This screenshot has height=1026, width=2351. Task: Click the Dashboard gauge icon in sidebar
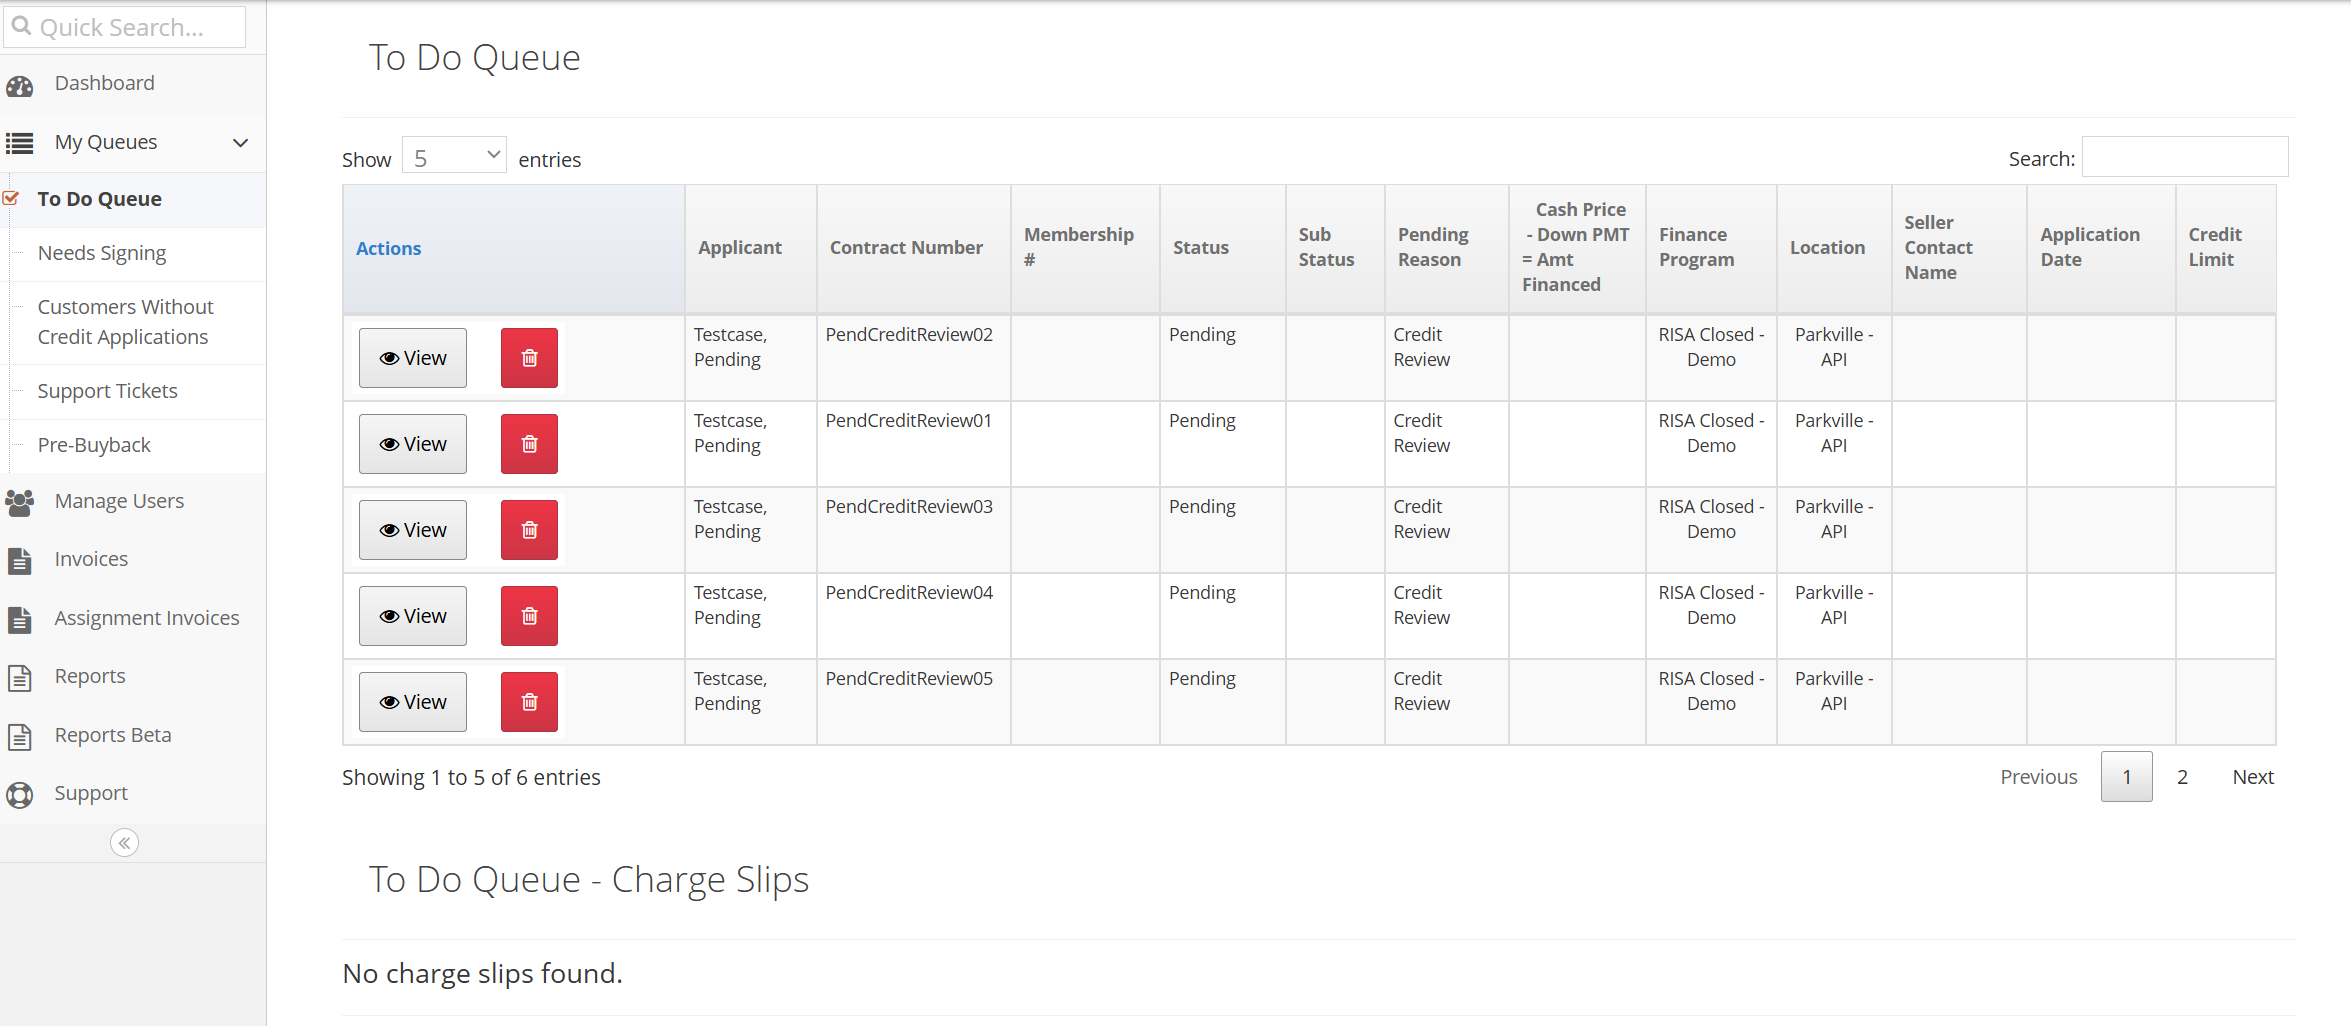pyautogui.click(x=20, y=85)
